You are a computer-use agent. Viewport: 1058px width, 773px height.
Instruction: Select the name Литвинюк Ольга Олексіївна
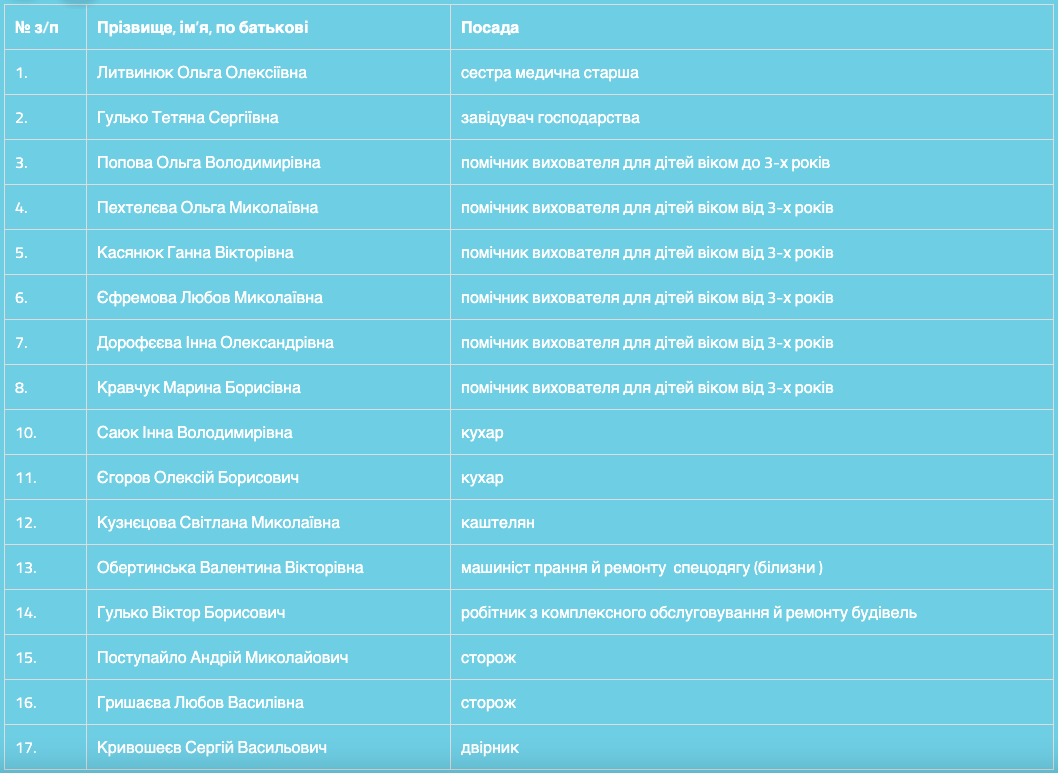pyautogui.click(x=201, y=72)
